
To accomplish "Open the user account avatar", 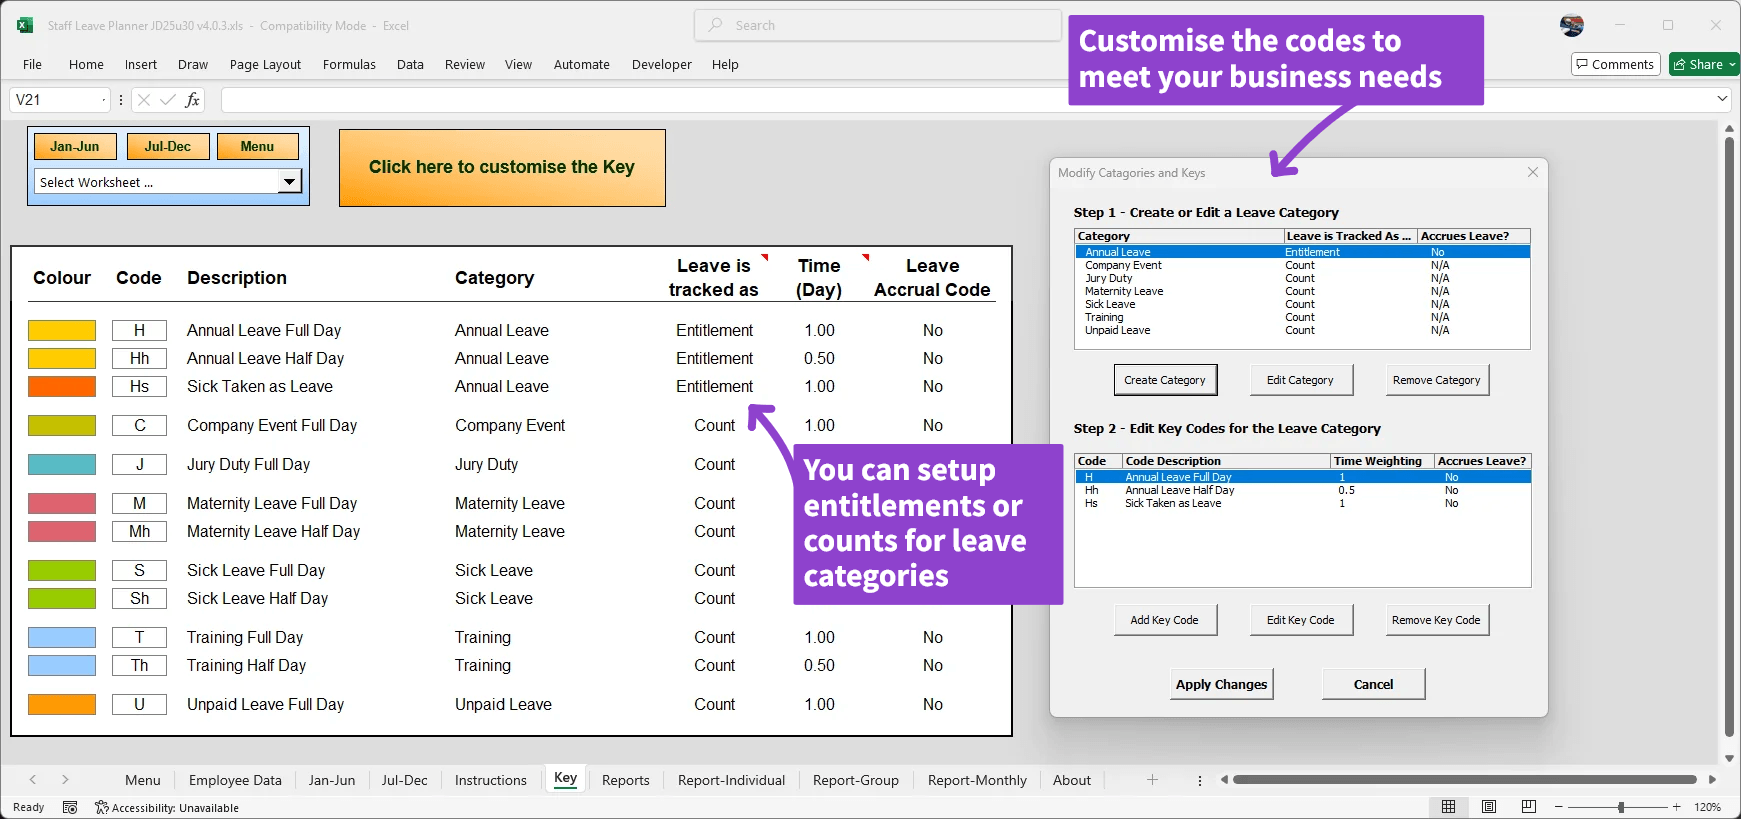I will coord(1572,25).
